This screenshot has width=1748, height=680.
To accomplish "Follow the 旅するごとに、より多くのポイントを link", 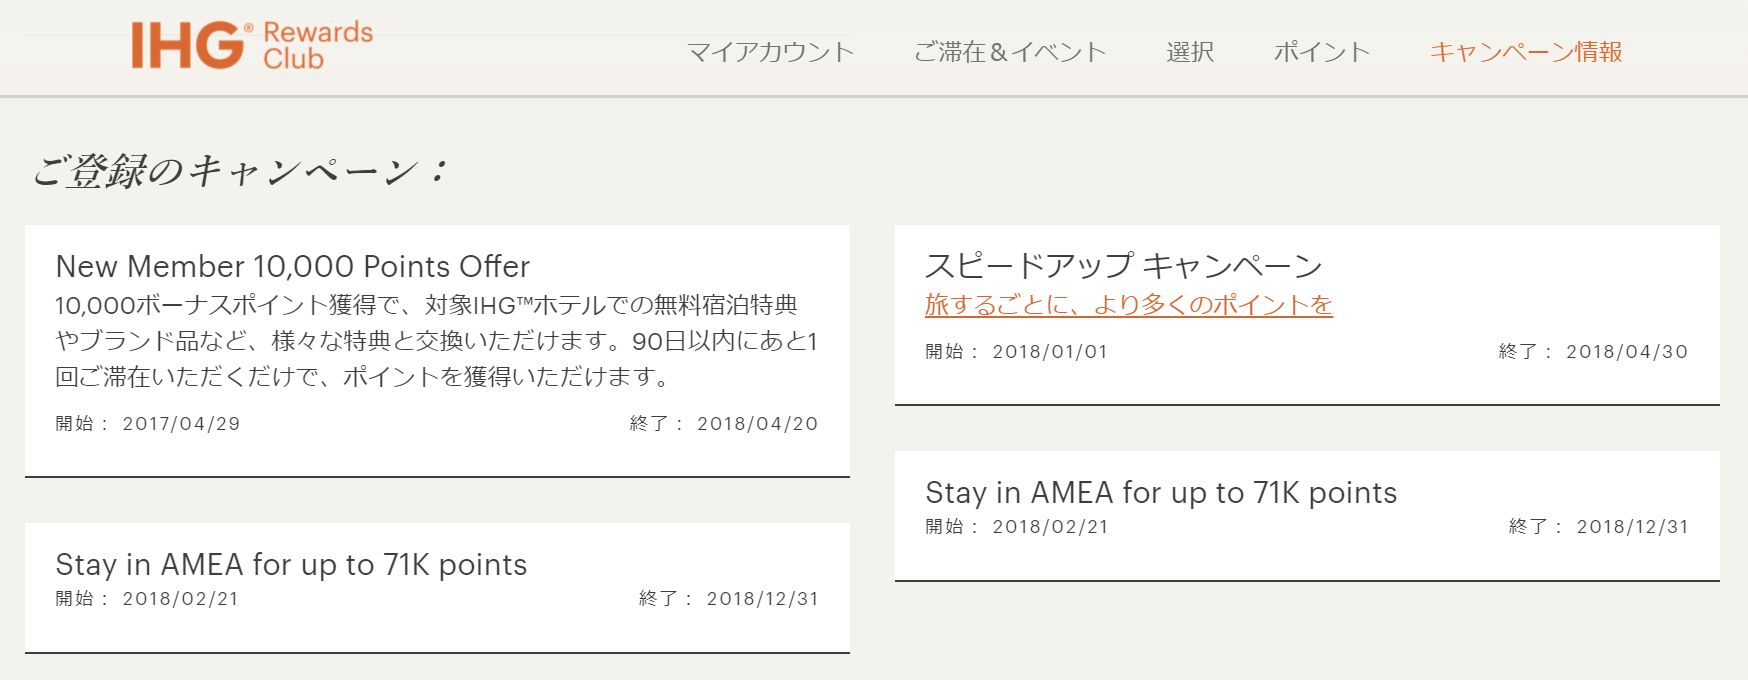I will click(1128, 305).
